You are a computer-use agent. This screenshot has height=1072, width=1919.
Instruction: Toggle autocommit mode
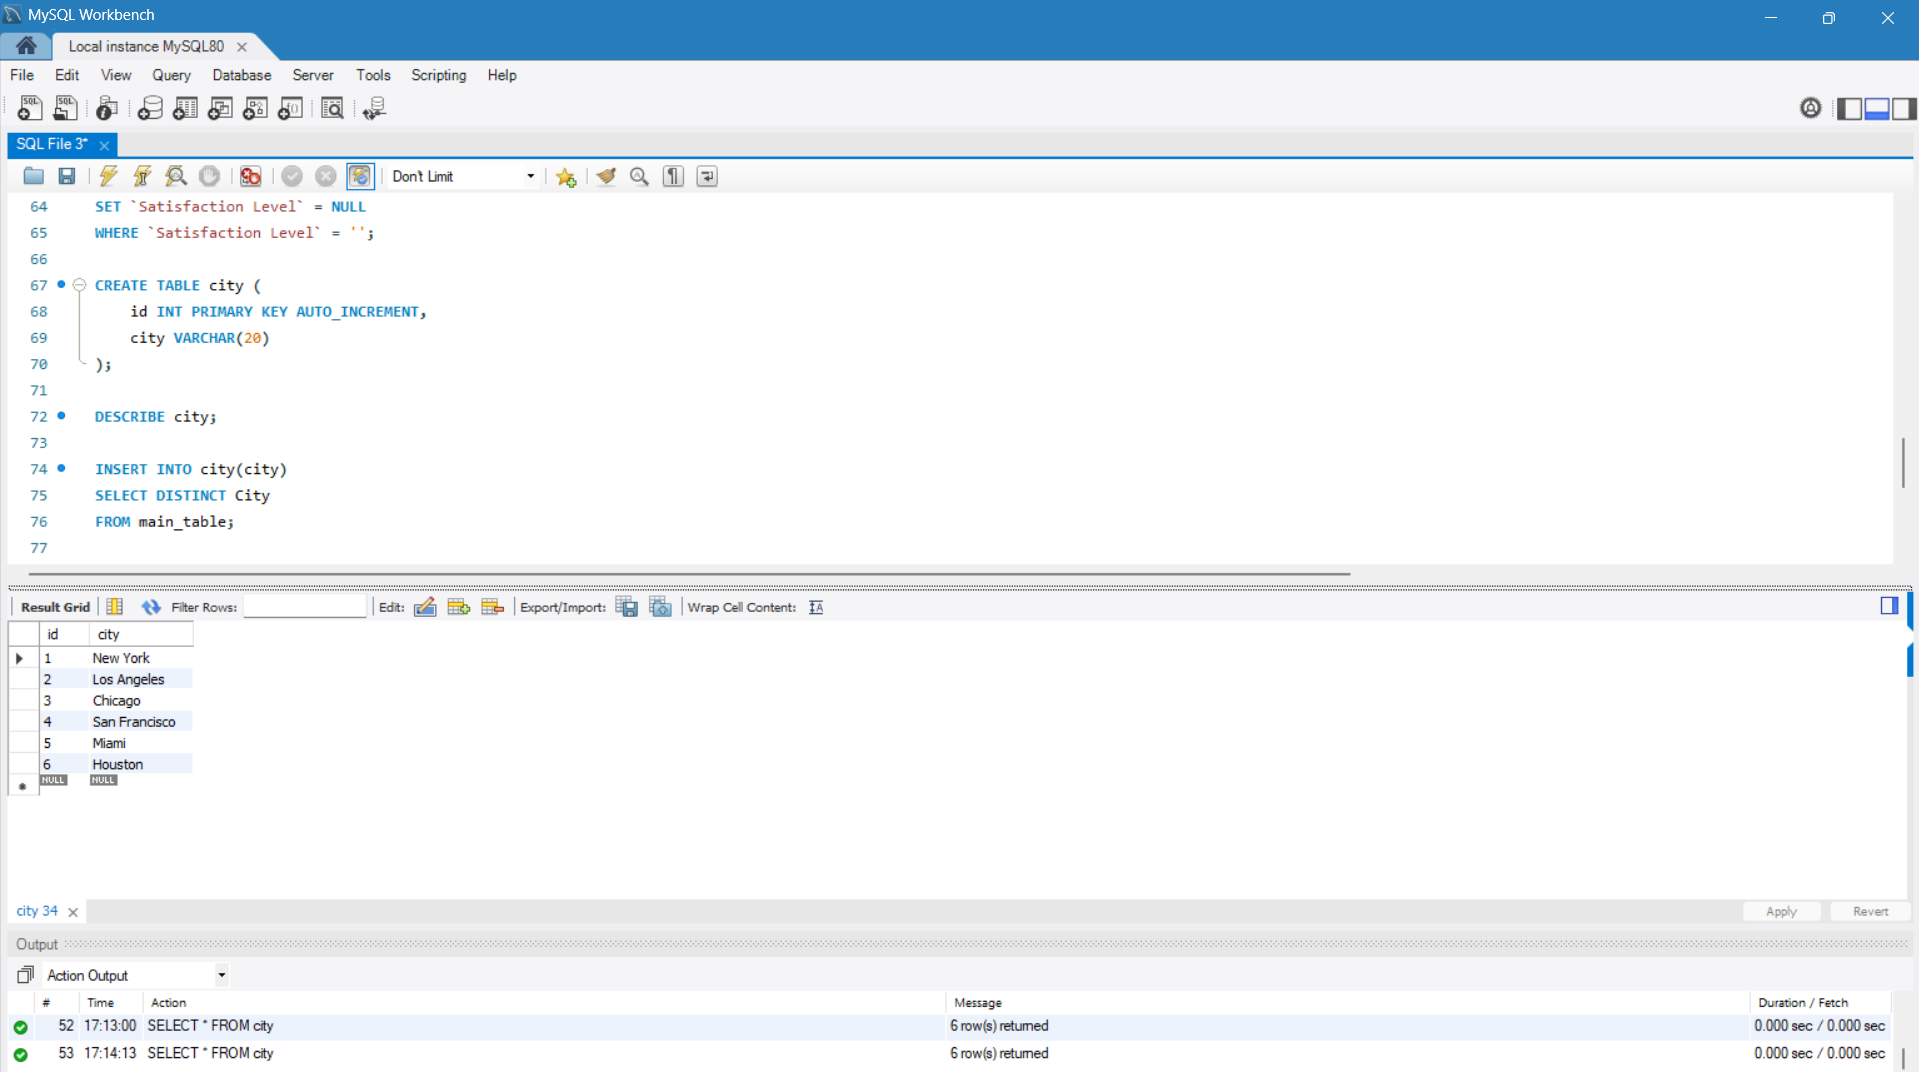click(360, 176)
